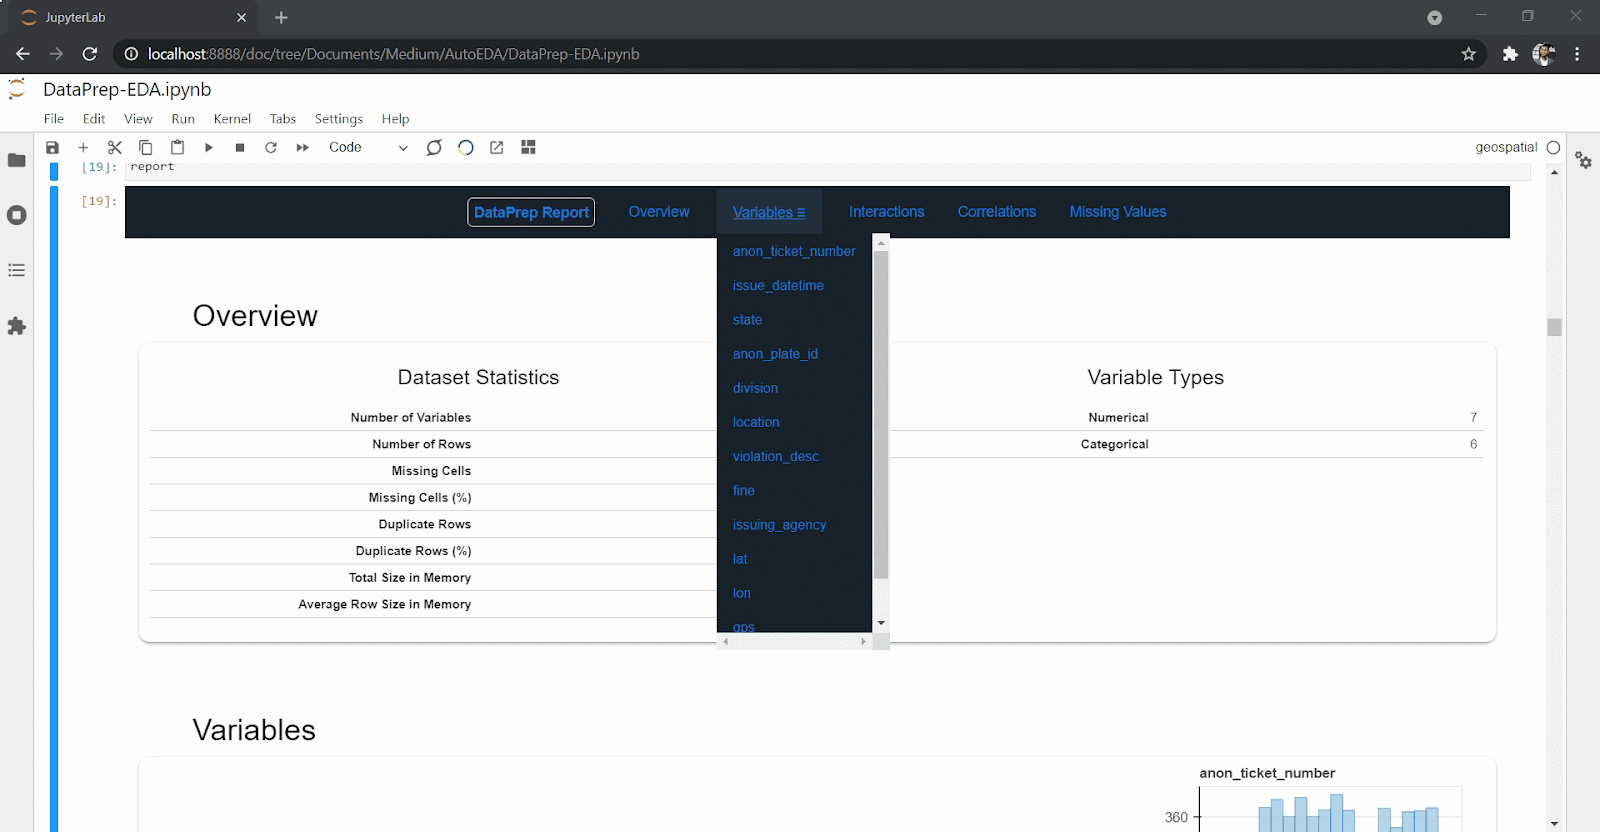Cut selected cell using scissors icon
The width and height of the screenshot is (1600, 832).
click(114, 147)
